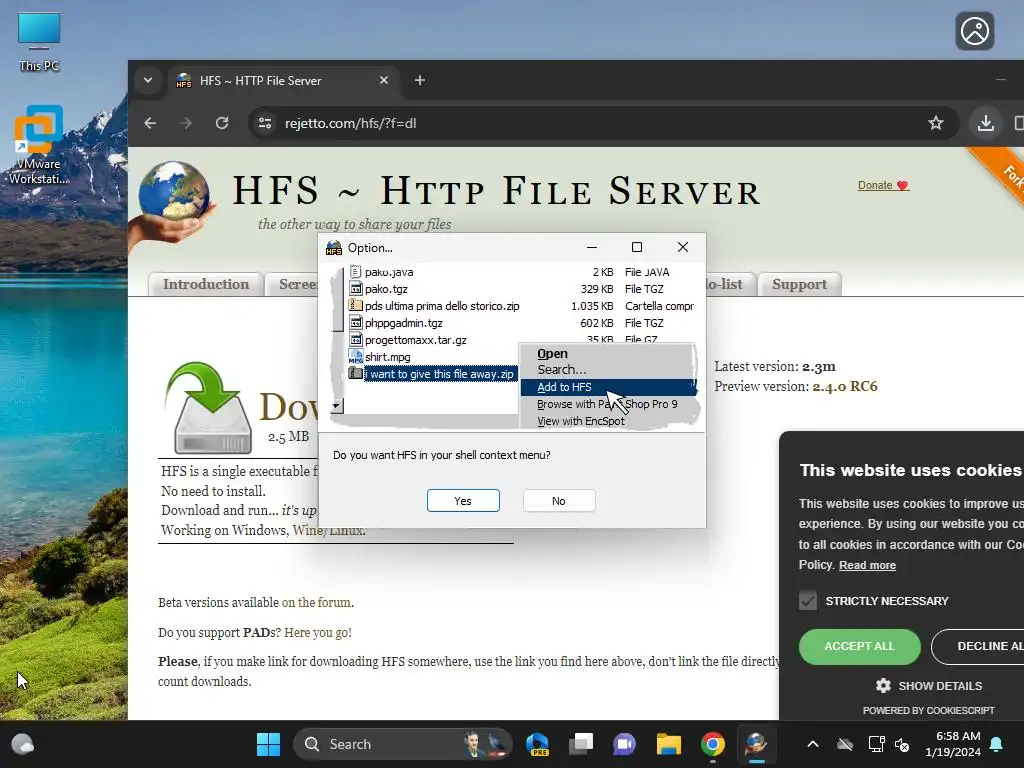Accept all cookies
1024x768 pixels.
coord(859,647)
